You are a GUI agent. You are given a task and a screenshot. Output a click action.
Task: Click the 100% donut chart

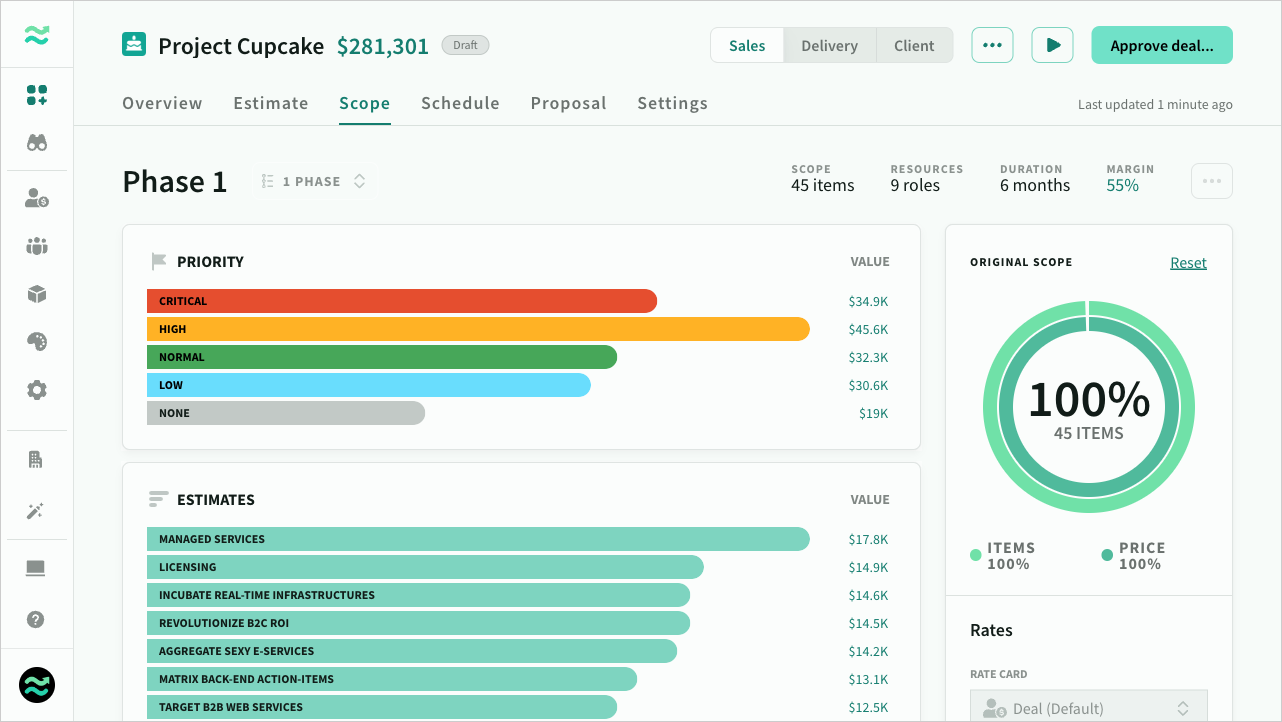click(x=1088, y=407)
